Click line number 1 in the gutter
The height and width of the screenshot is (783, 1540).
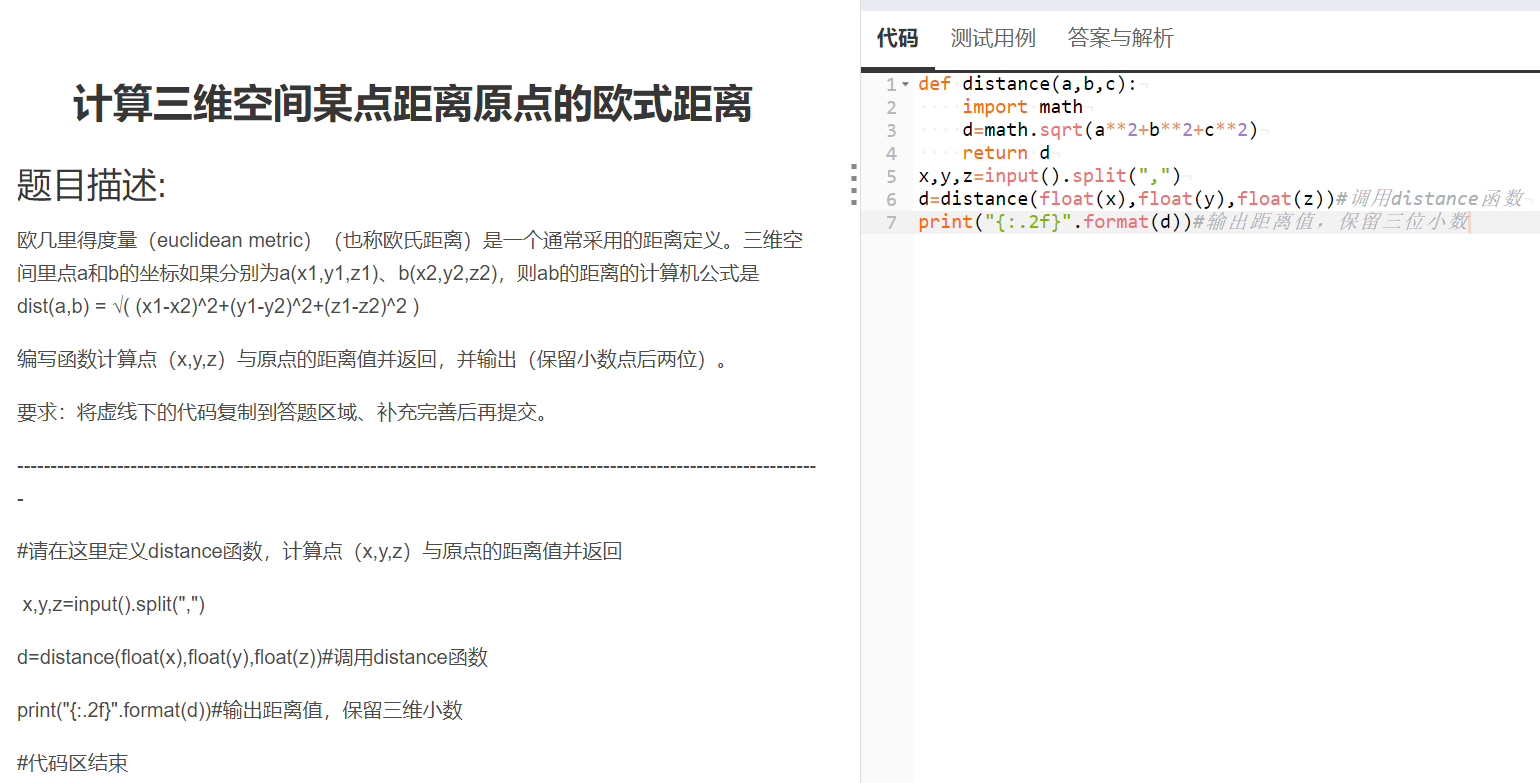pos(890,84)
